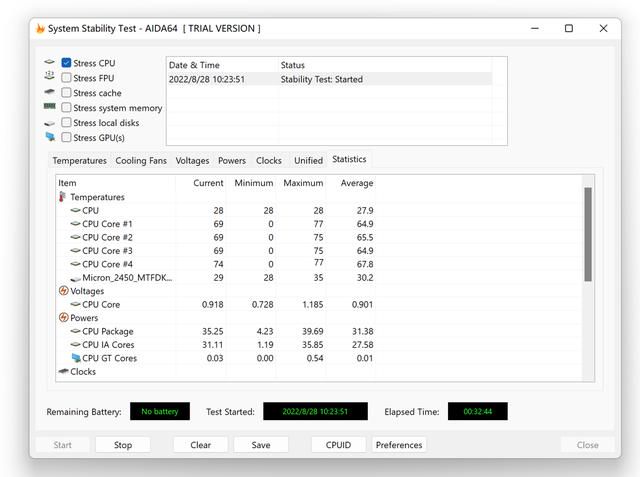Click the 'No battery' indicator
Image resolution: width=640 pixels, height=477 pixels.
(x=160, y=411)
